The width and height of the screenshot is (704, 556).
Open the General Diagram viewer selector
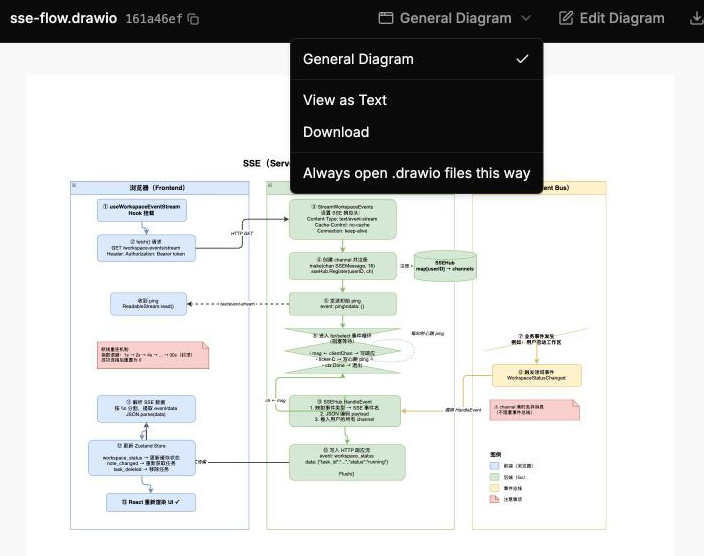455,18
